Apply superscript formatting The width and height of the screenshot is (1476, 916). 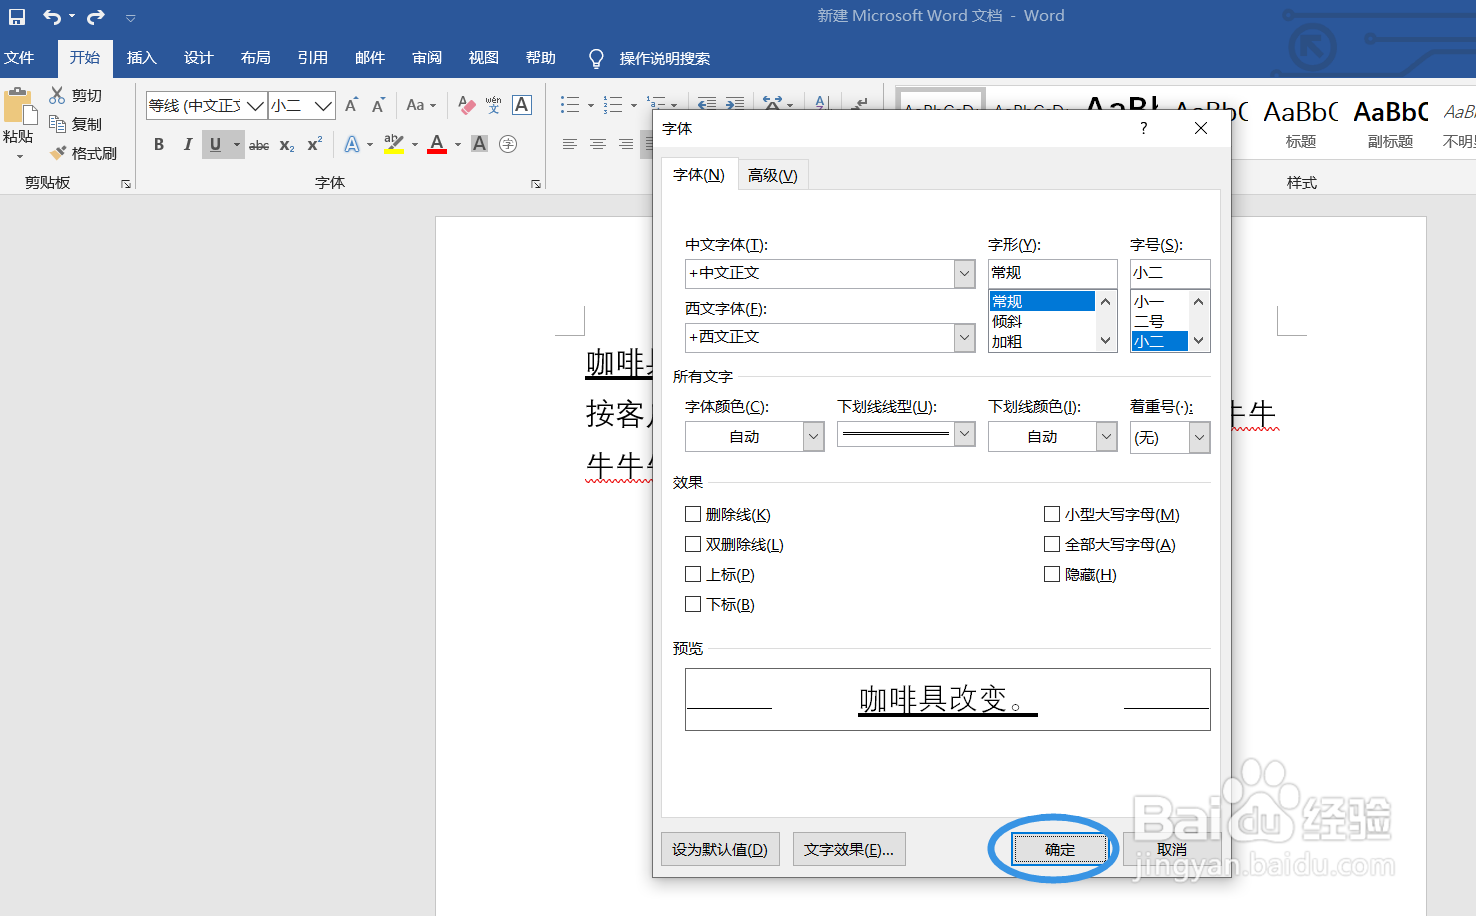coord(312,145)
